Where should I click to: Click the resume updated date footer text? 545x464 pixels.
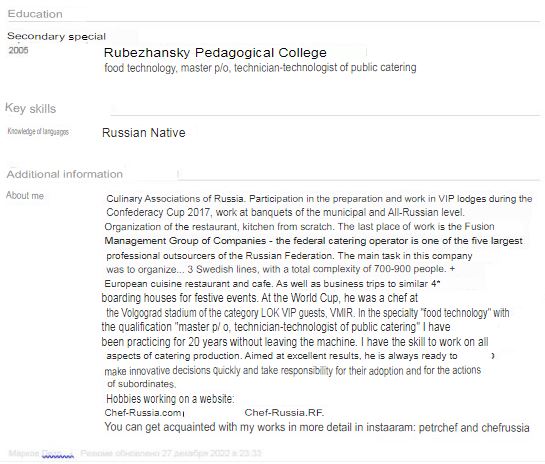[x=171, y=453]
